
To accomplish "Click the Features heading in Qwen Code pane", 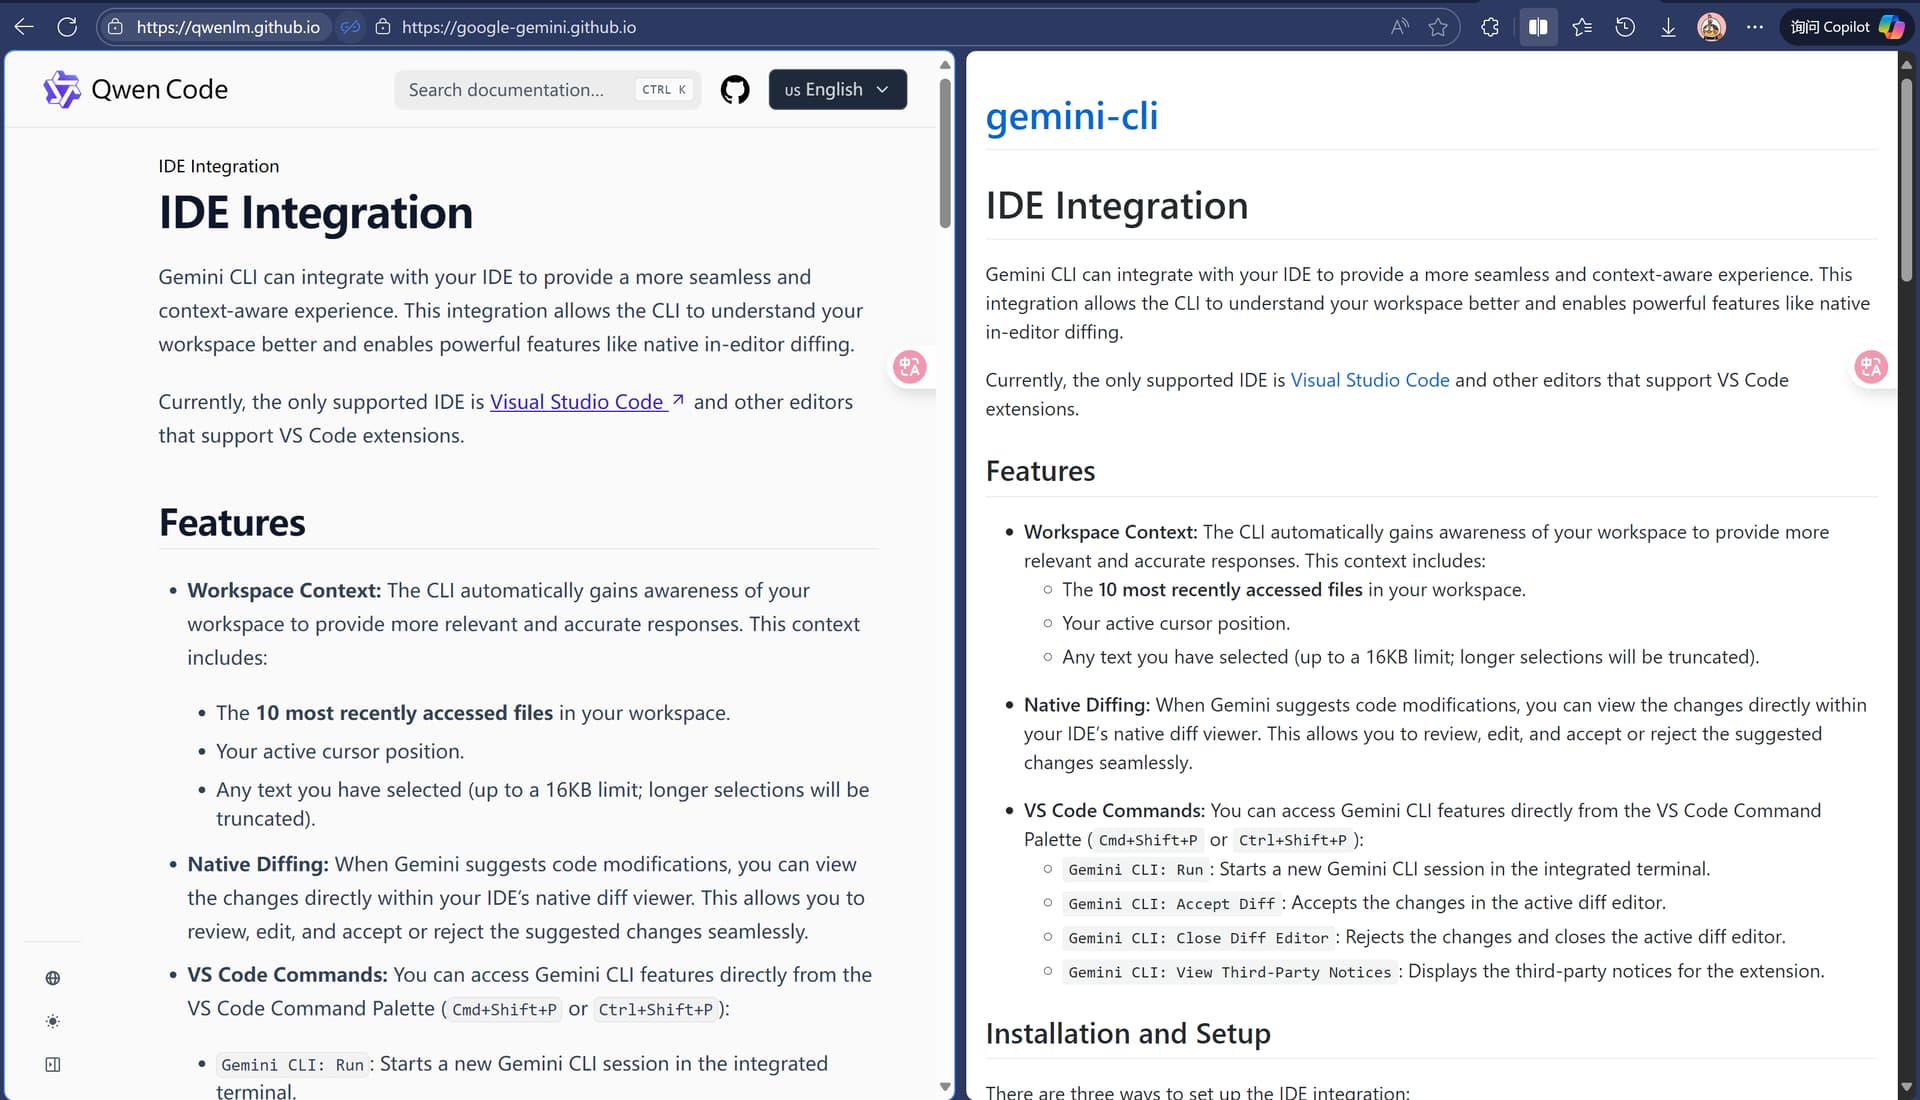I will [x=232, y=522].
